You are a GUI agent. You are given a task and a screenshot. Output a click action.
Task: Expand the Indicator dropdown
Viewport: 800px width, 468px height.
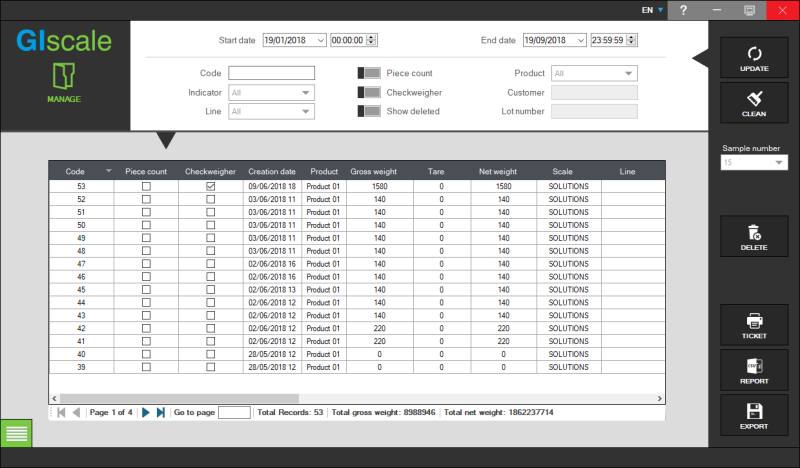[305, 93]
